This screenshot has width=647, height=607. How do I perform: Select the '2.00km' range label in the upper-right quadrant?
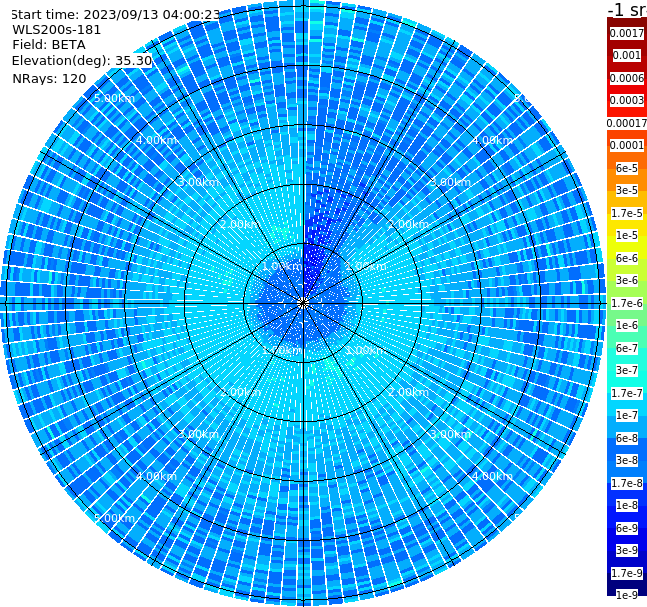408,224
